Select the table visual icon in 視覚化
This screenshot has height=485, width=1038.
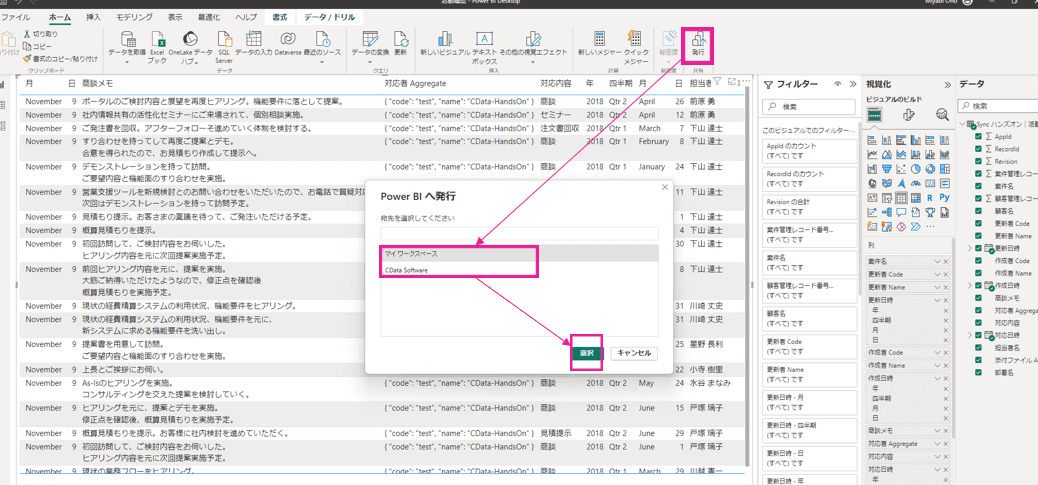coord(901,197)
